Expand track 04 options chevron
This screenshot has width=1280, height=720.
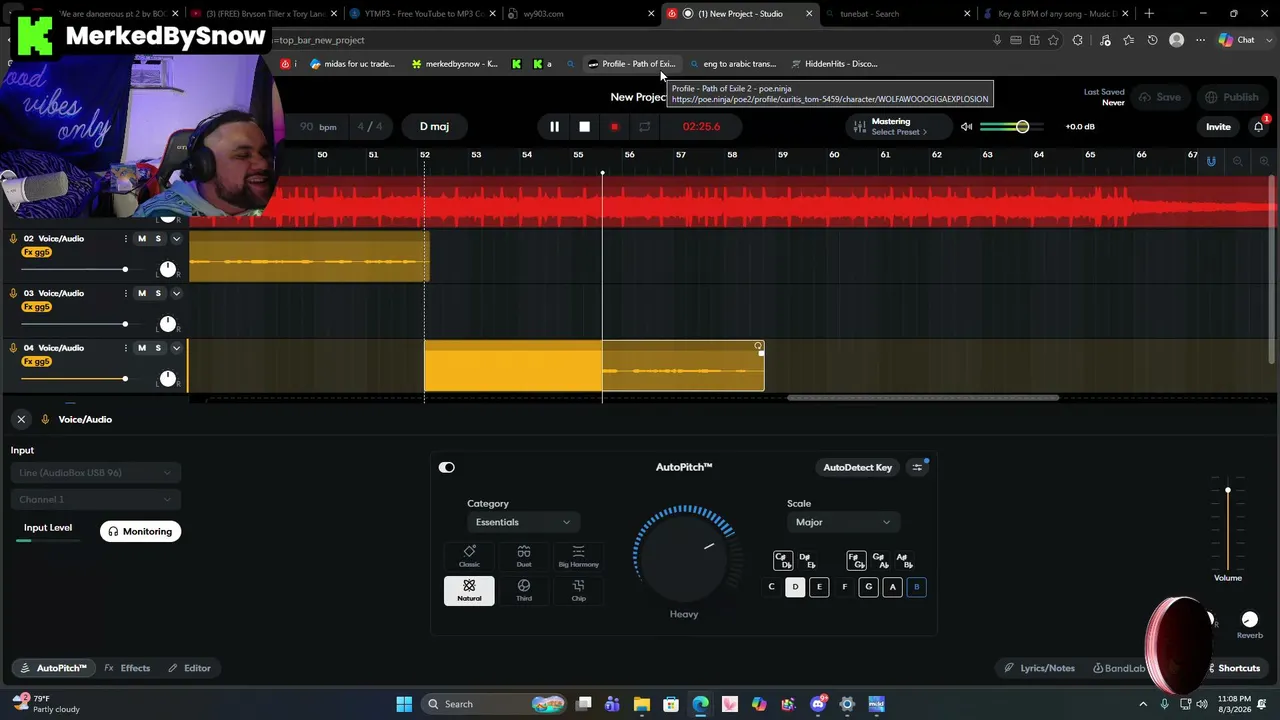pos(176,348)
